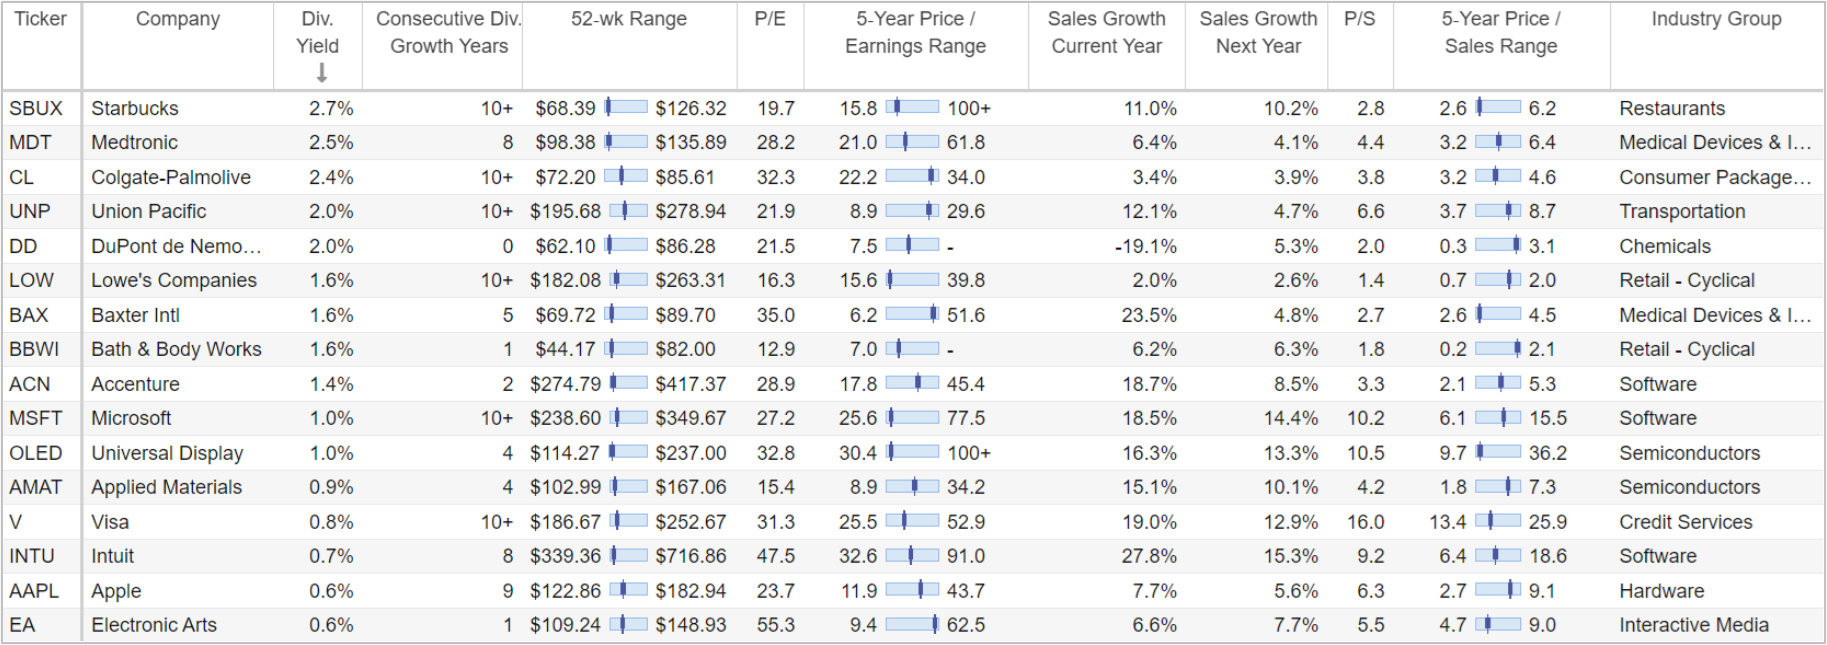Image resolution: width=1827 pixels, height=645 pixels.
Task: Click Accenture's $274.79 52-week low
Action: click(x=566, y=384)
